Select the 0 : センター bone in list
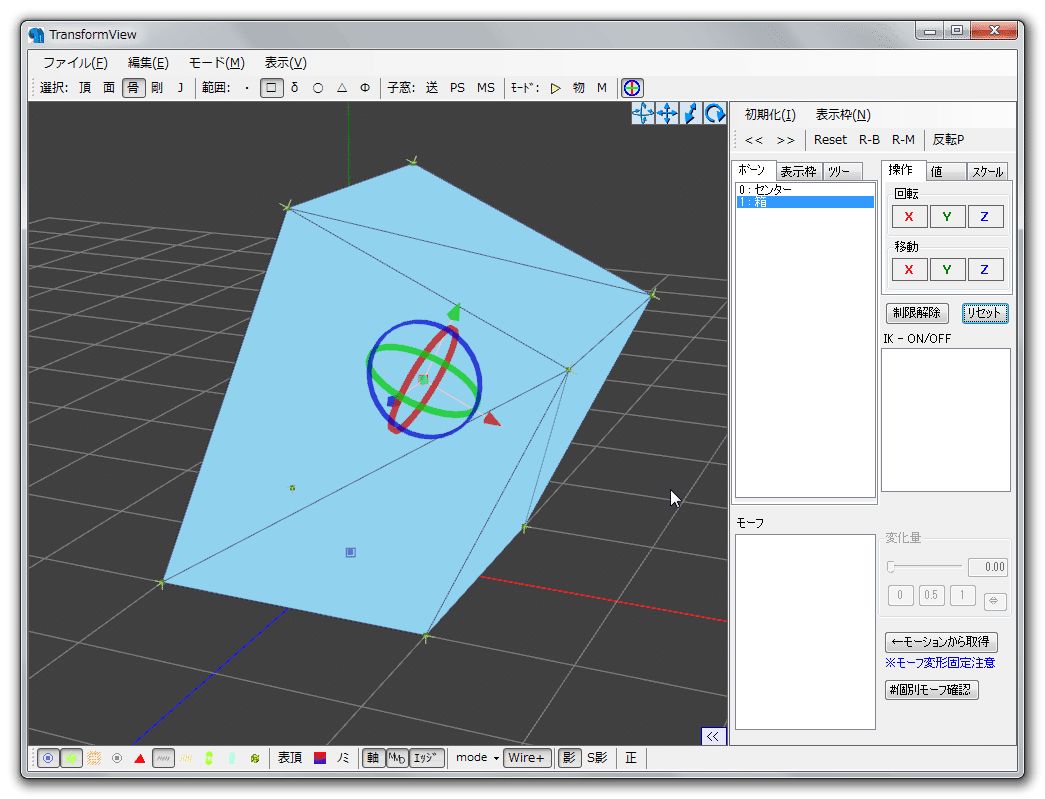Screen dimensions: 1045x799 (765, 189)
